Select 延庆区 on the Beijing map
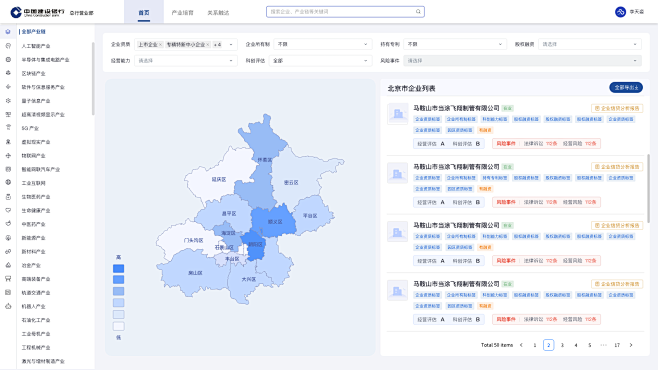 point(219,179)
